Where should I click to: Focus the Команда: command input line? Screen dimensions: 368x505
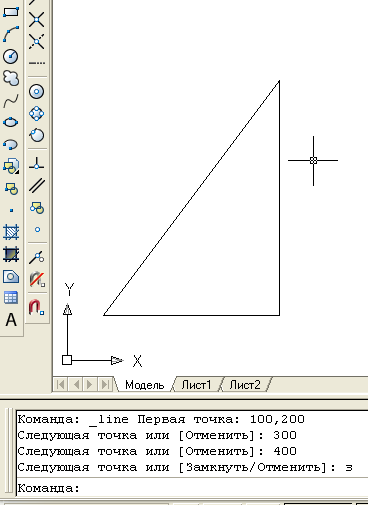(x=192, y=488)
